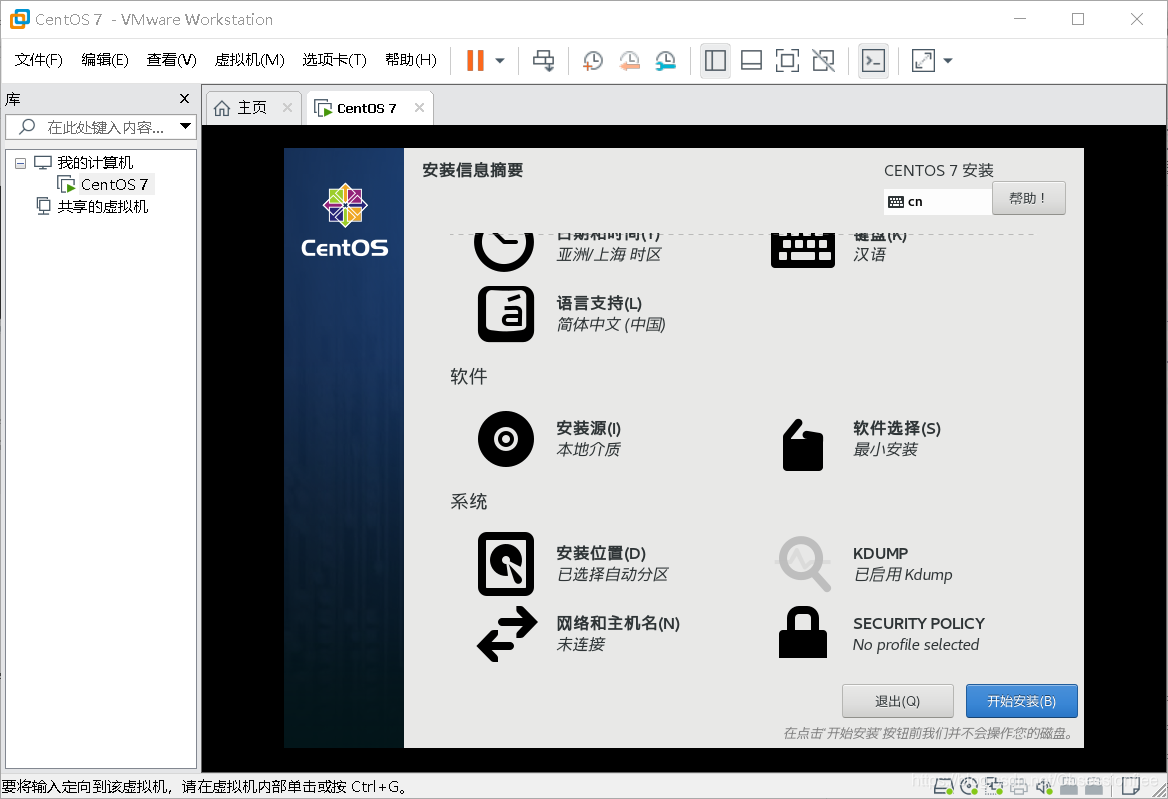Open the KDUMP magnifier icon

(803, 564)
